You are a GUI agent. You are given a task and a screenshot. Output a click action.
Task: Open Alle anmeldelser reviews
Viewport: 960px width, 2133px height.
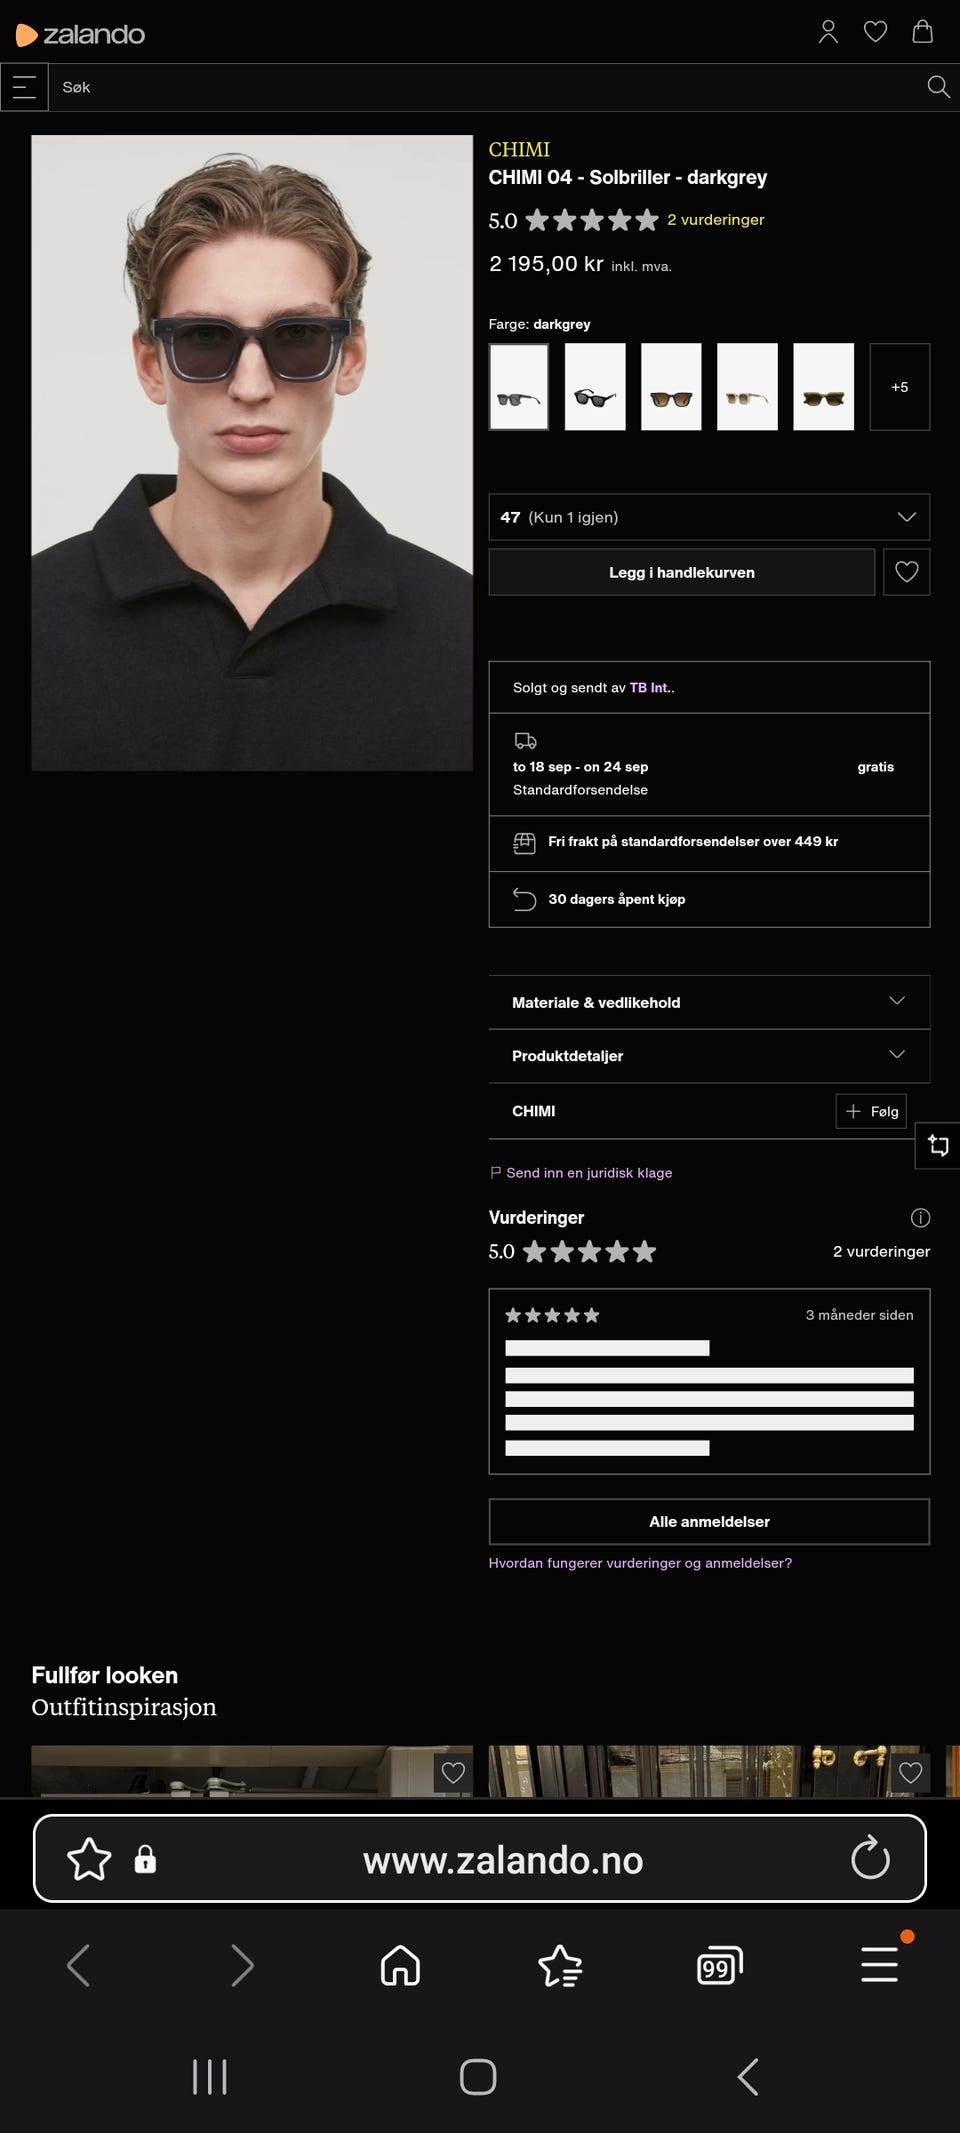pyautogui.click(x=709, y=1521)
